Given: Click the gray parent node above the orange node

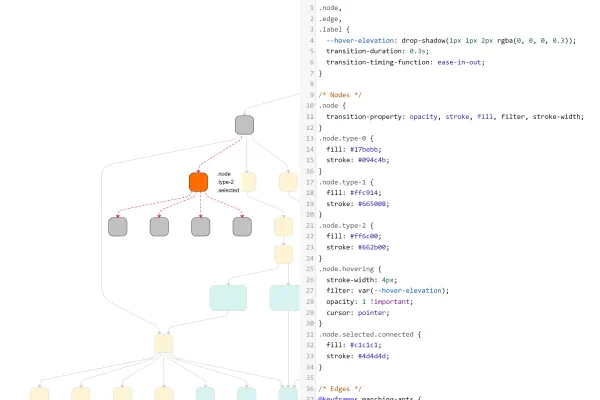Looking at the screenshot, I should (x=245, y=125).
